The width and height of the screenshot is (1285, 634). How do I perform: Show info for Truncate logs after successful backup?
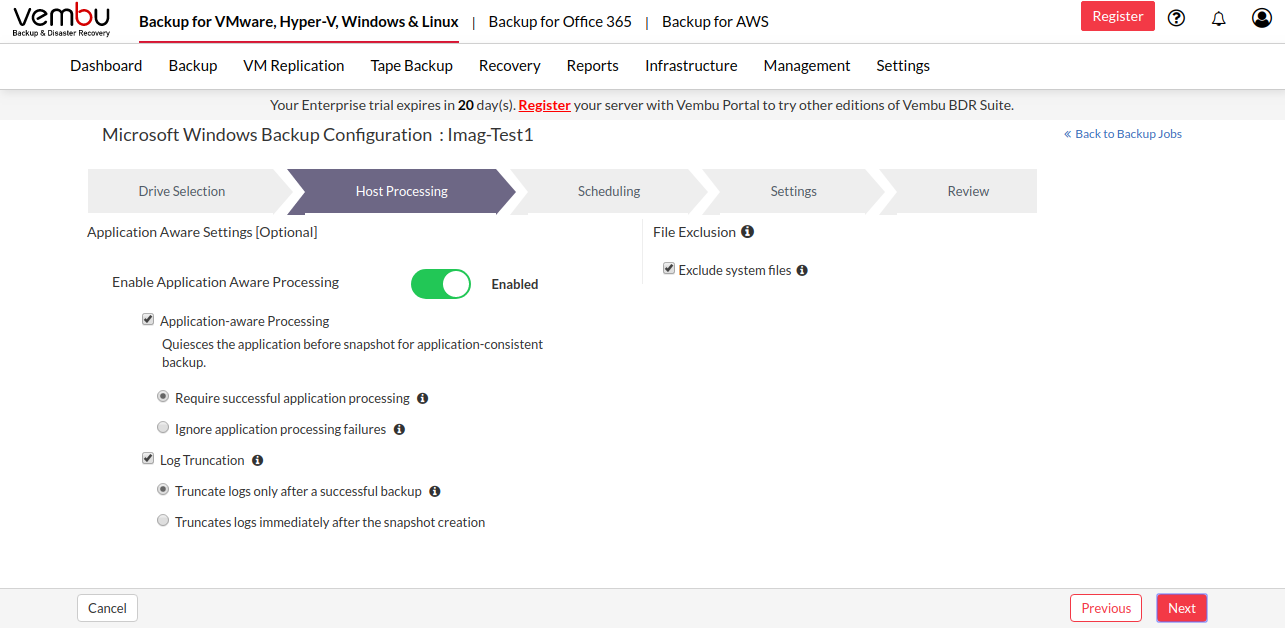coord(435,491)
